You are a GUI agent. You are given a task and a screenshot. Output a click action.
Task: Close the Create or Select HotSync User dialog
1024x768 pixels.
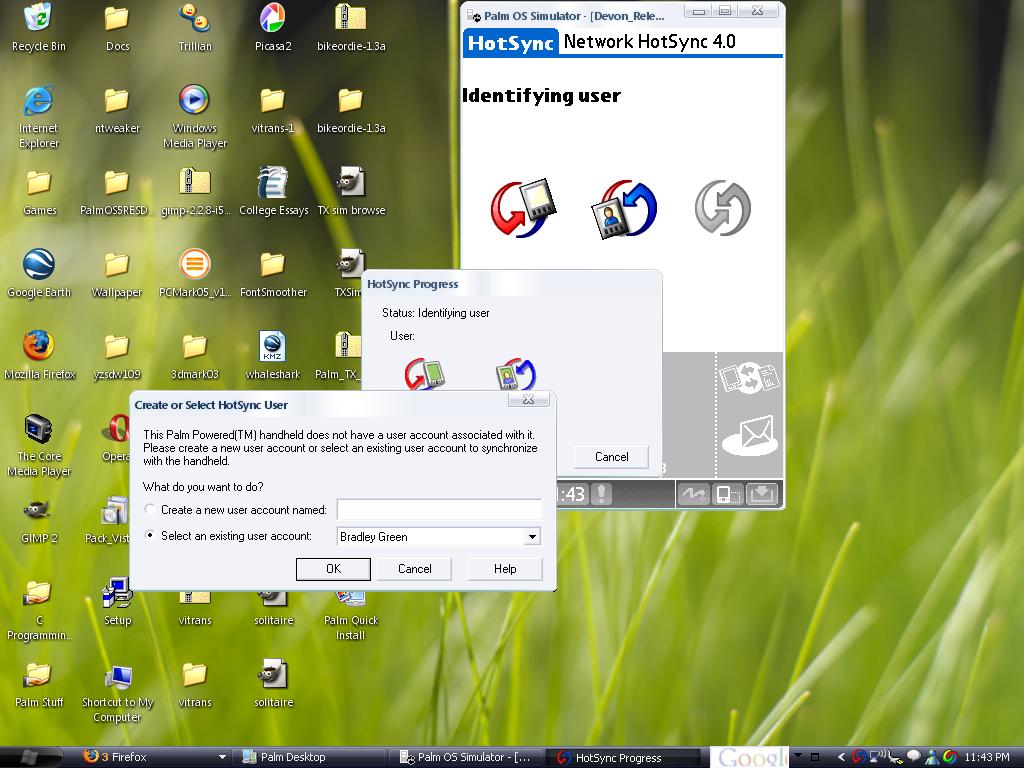[528, 399]
